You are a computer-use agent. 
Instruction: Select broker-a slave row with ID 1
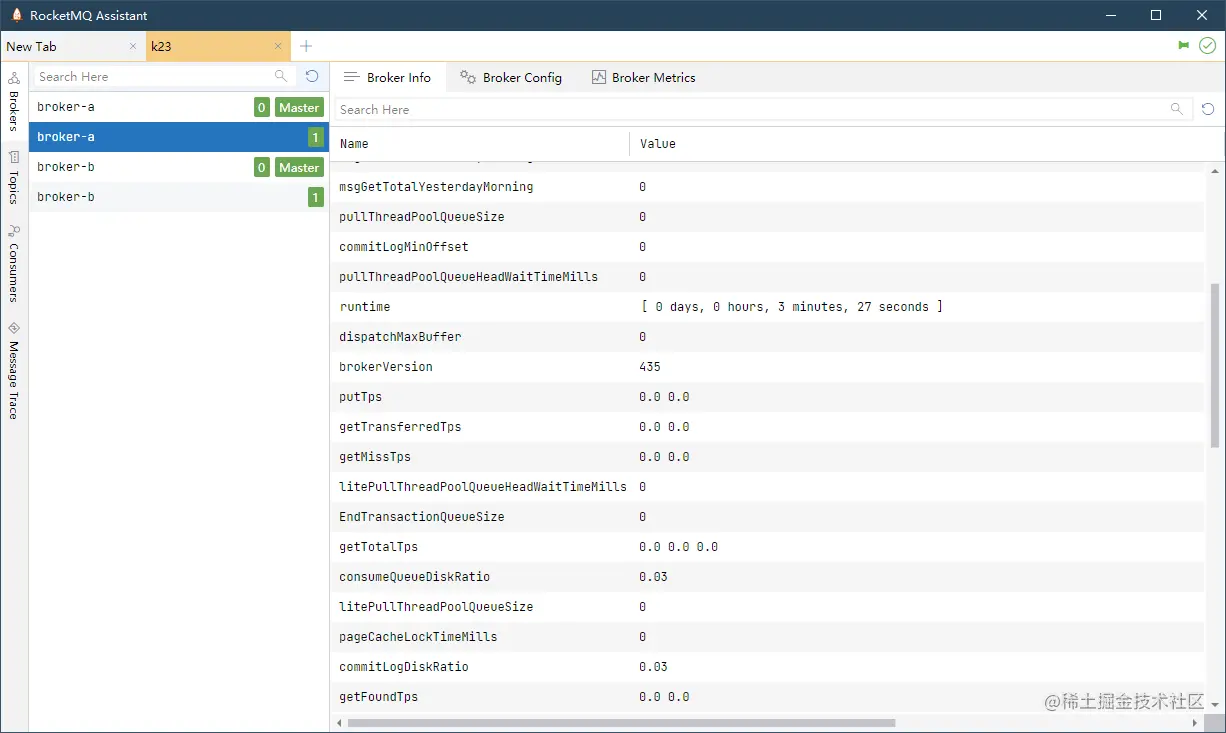179,137
